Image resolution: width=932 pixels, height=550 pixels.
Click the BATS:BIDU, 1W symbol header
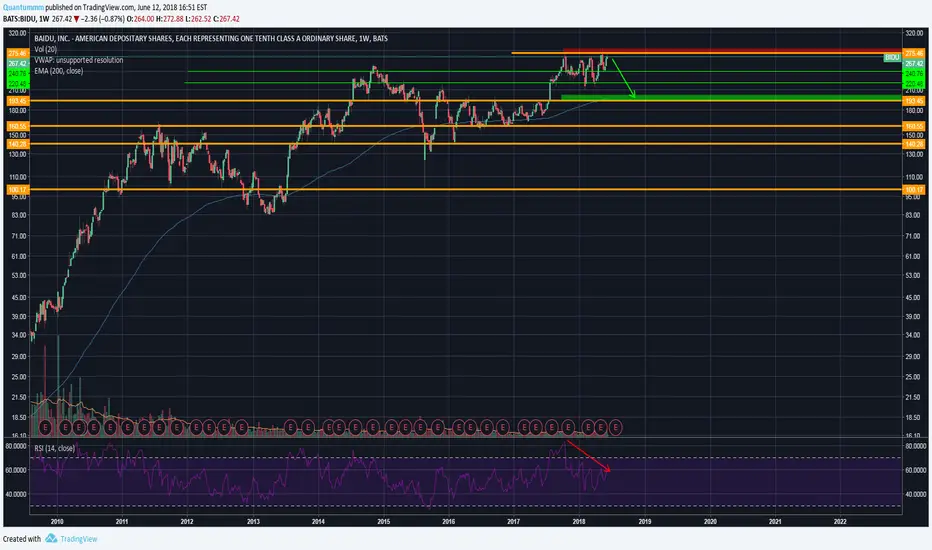click(x=26, y=19)
